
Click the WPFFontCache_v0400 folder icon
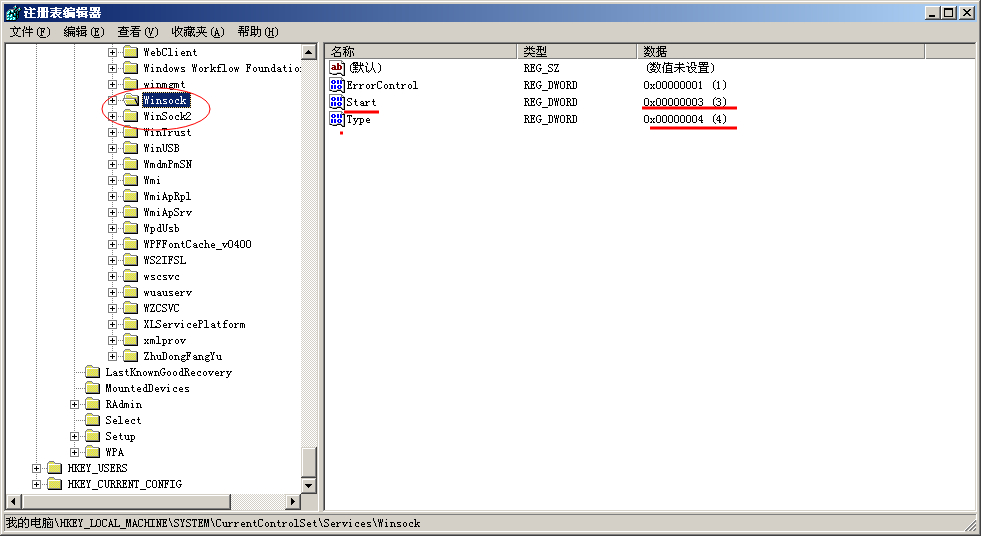tap(131, 245)
